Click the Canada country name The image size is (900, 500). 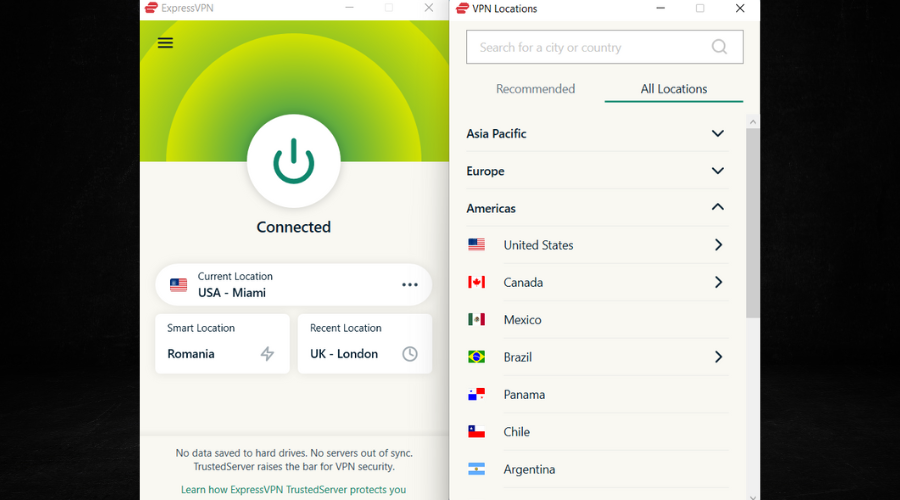click(523, 282)
